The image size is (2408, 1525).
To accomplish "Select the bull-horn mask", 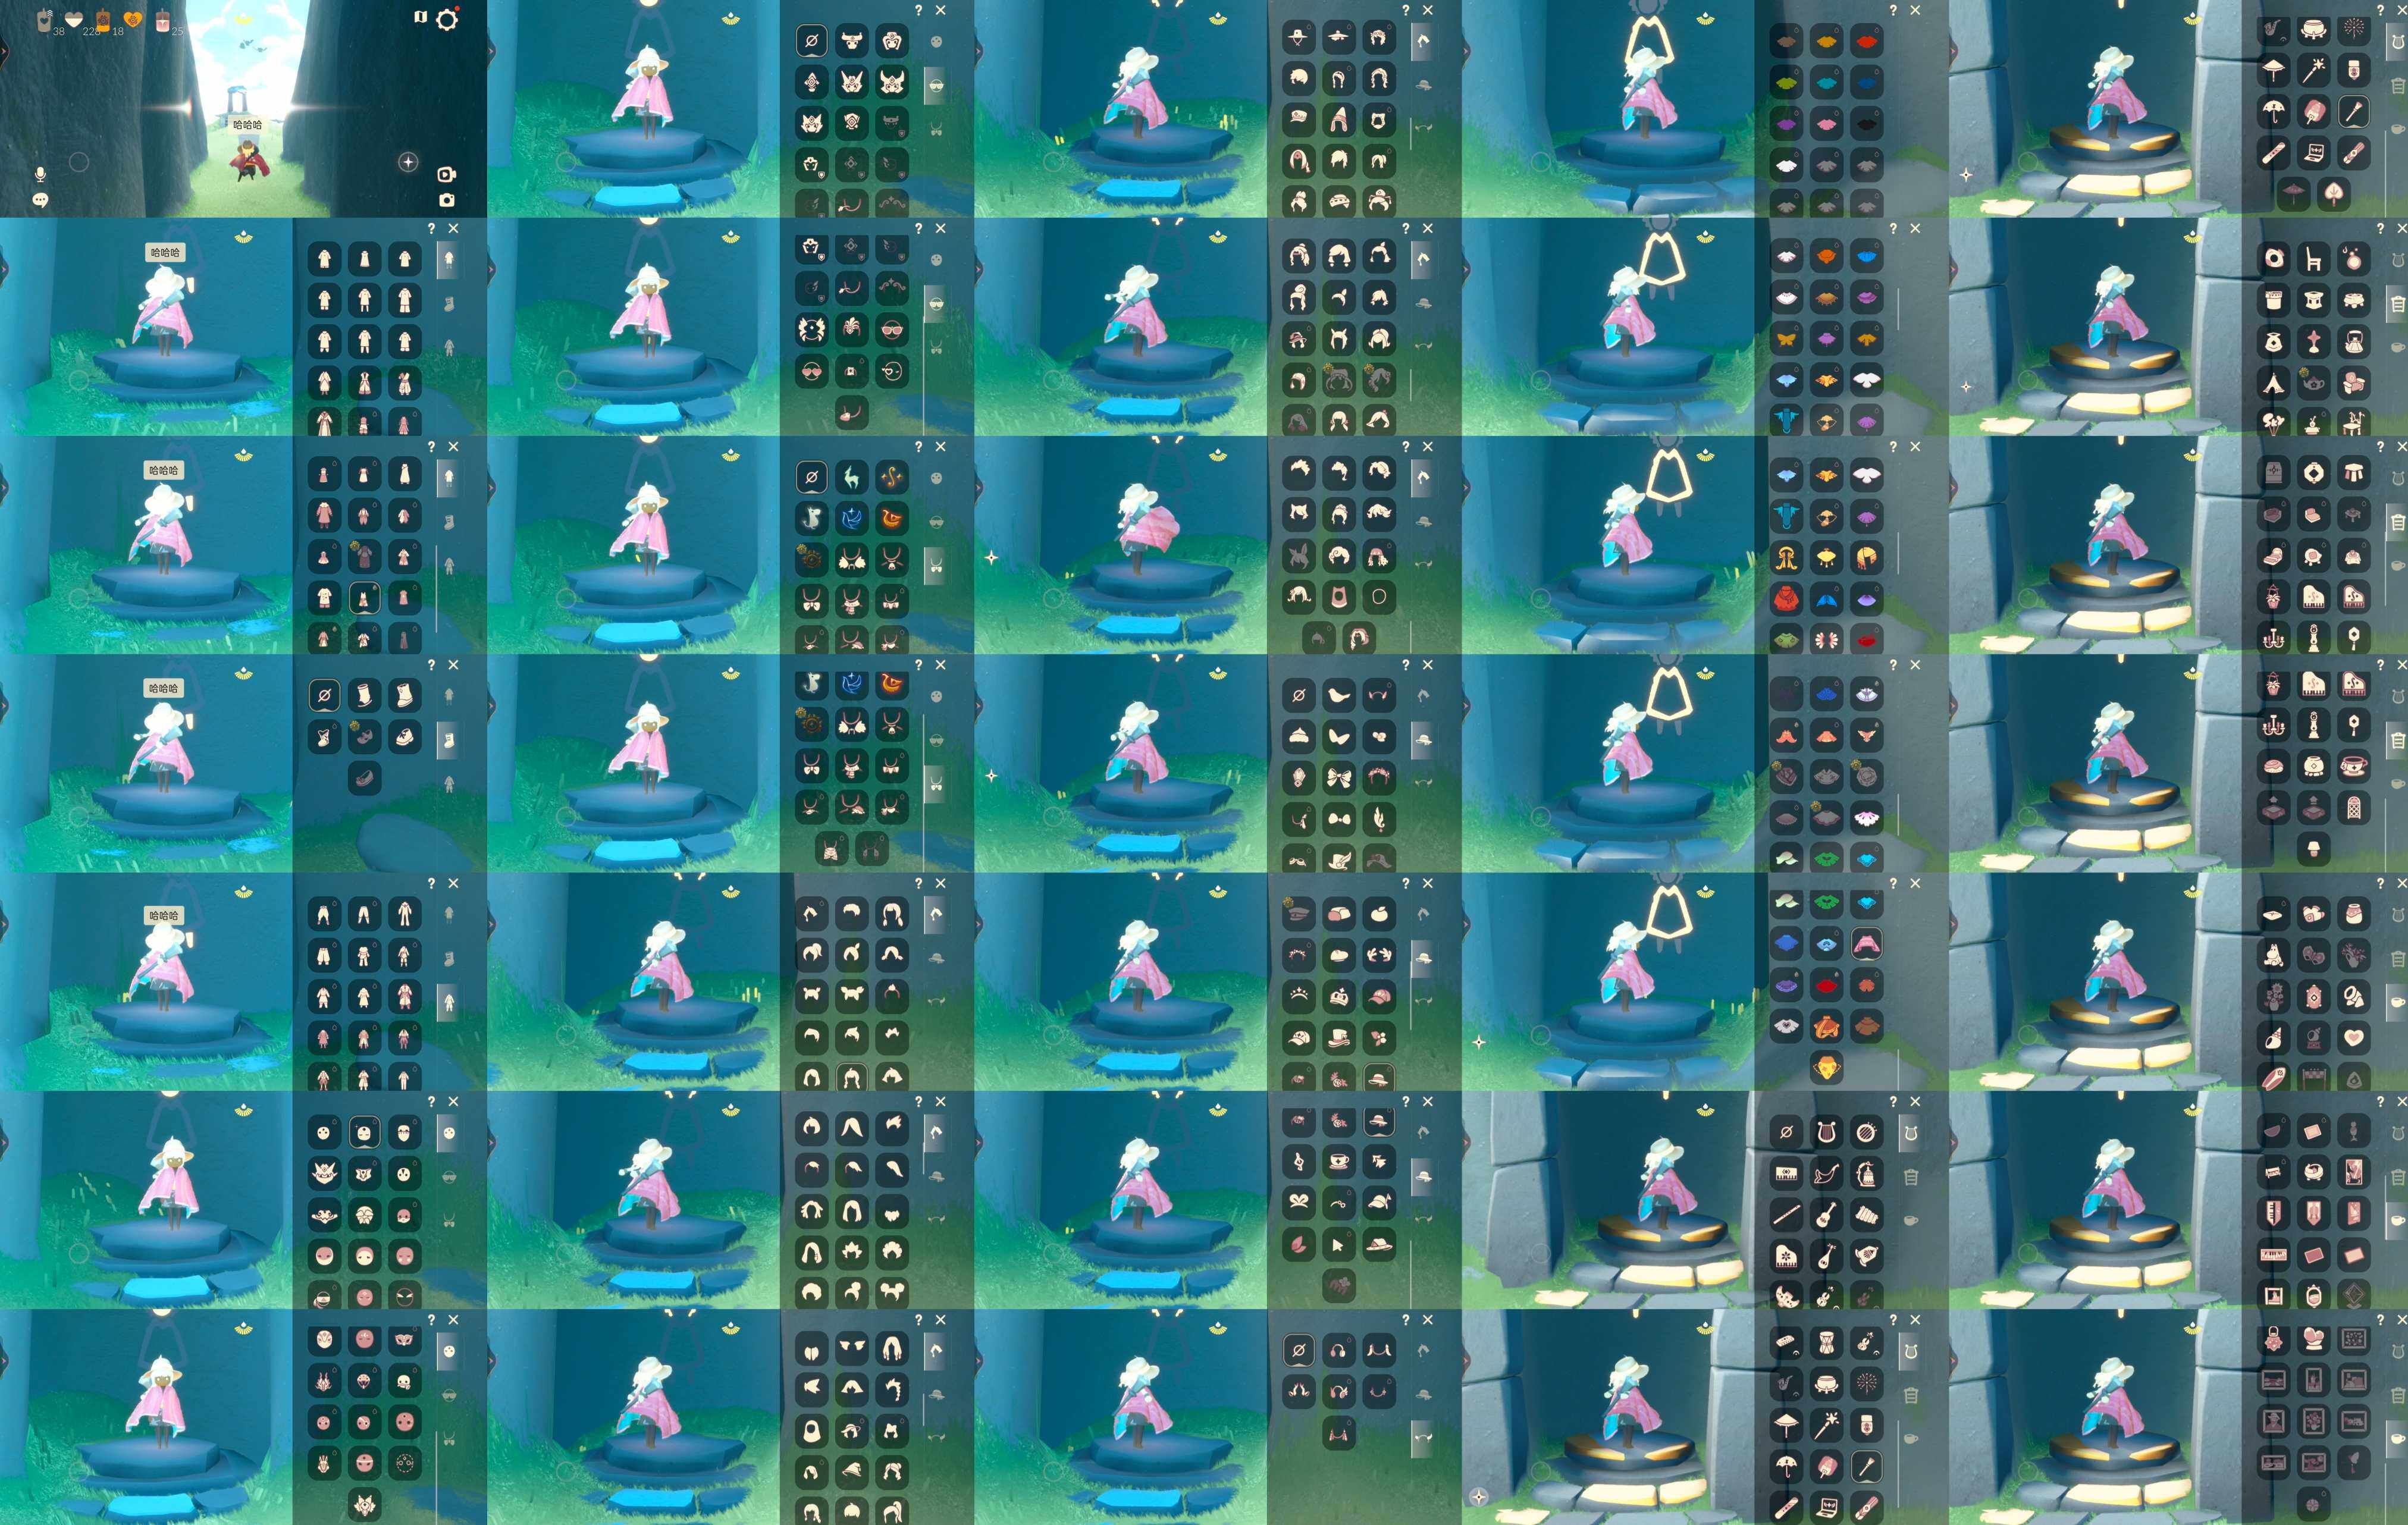I will [851, 41].
